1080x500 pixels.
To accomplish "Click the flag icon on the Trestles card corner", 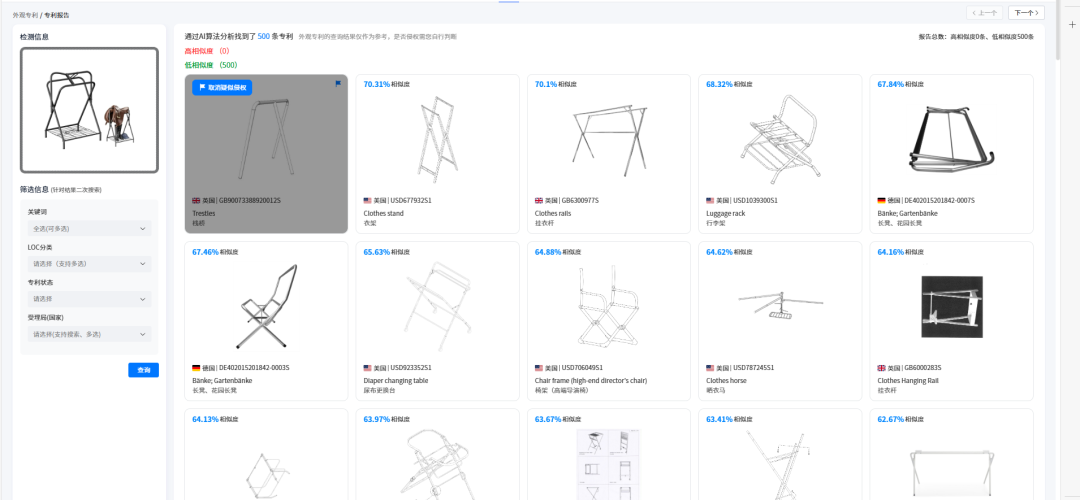I will [338, 84].
